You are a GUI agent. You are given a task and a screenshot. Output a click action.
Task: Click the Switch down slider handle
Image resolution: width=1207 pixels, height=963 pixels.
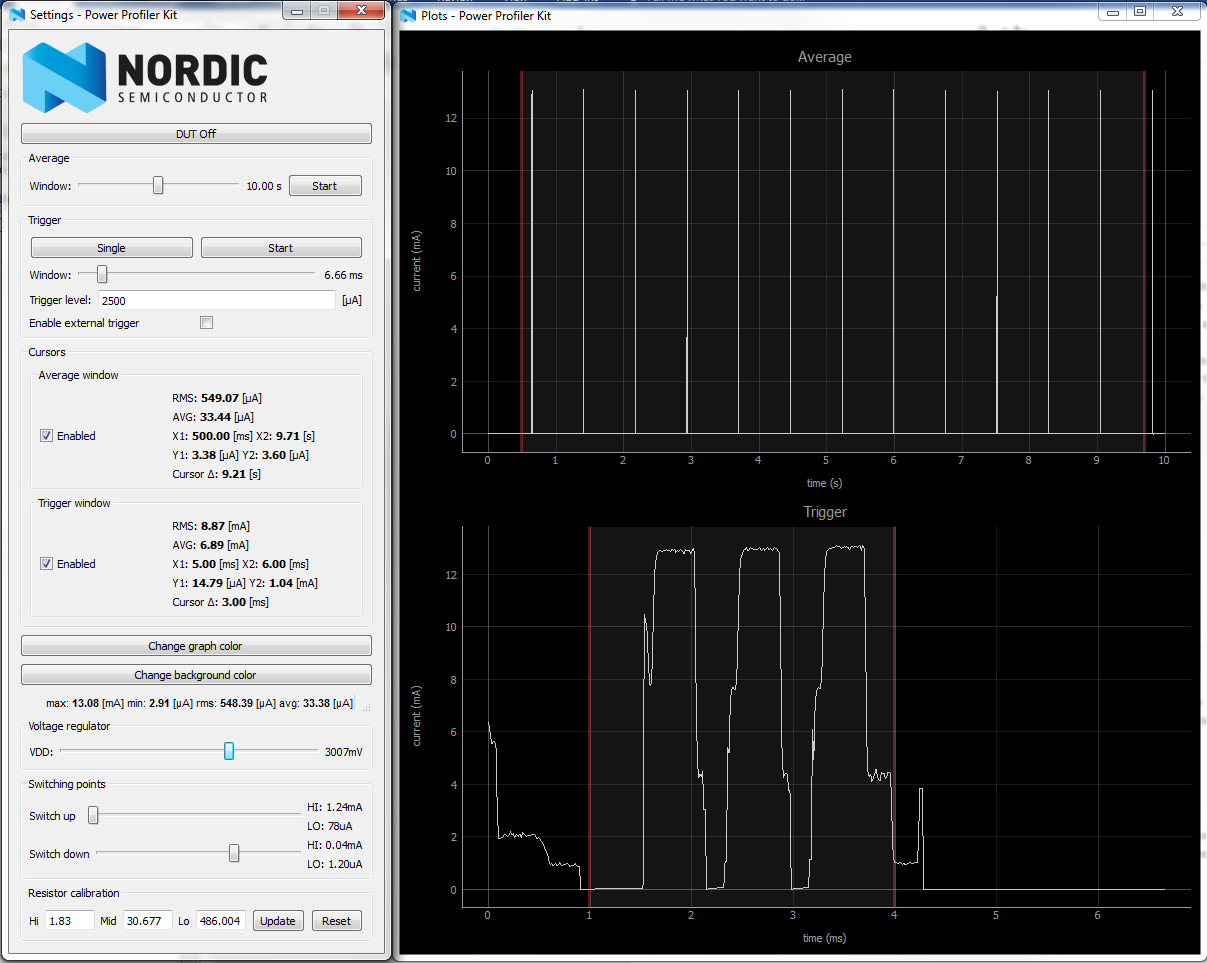pyautogui.click(x=234, y=853)
